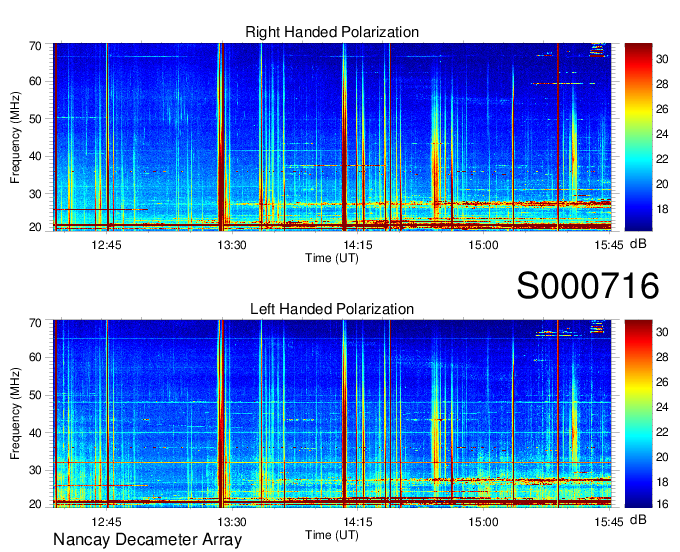The image size is (680, 552).
Task: Click the '30' dB label on top color bar
Action: pyautogui.click(x=662, y=59)
